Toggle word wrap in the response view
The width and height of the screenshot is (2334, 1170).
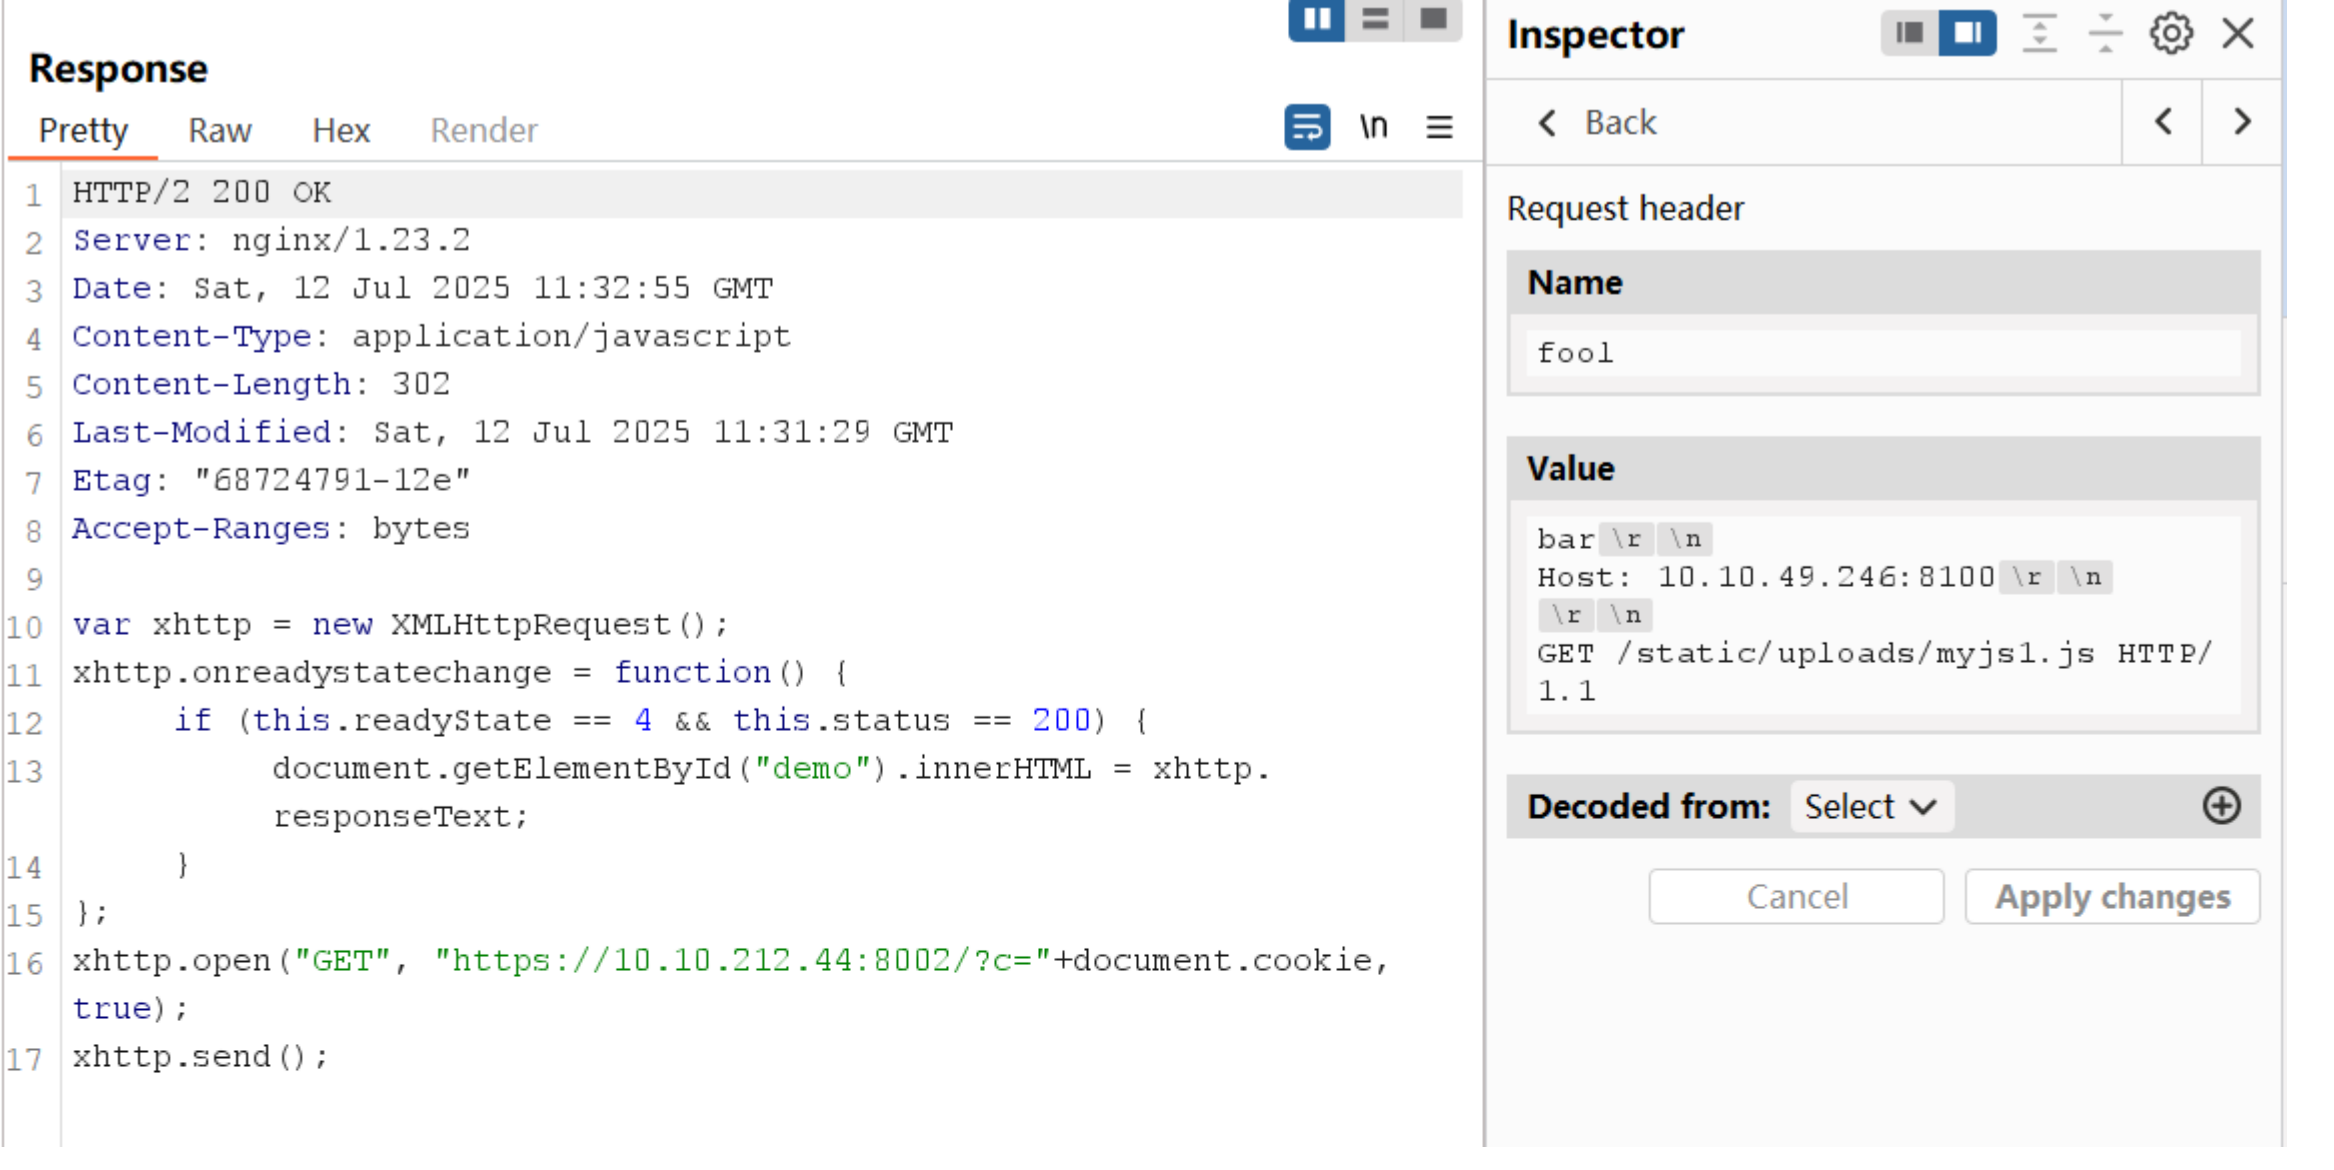pos(1308,128)
